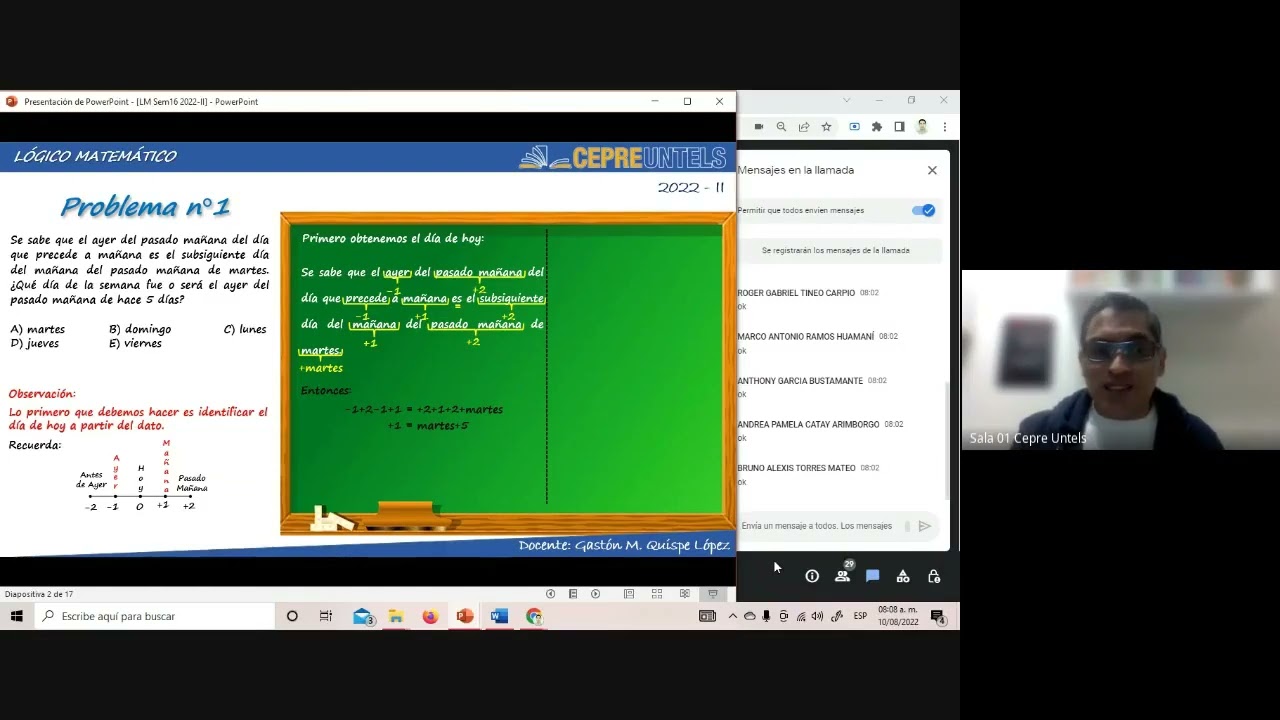Close the 'Mensajes en la llamada' panel
The width and height of the screenshot is (1280, 720).
[932, 170]
